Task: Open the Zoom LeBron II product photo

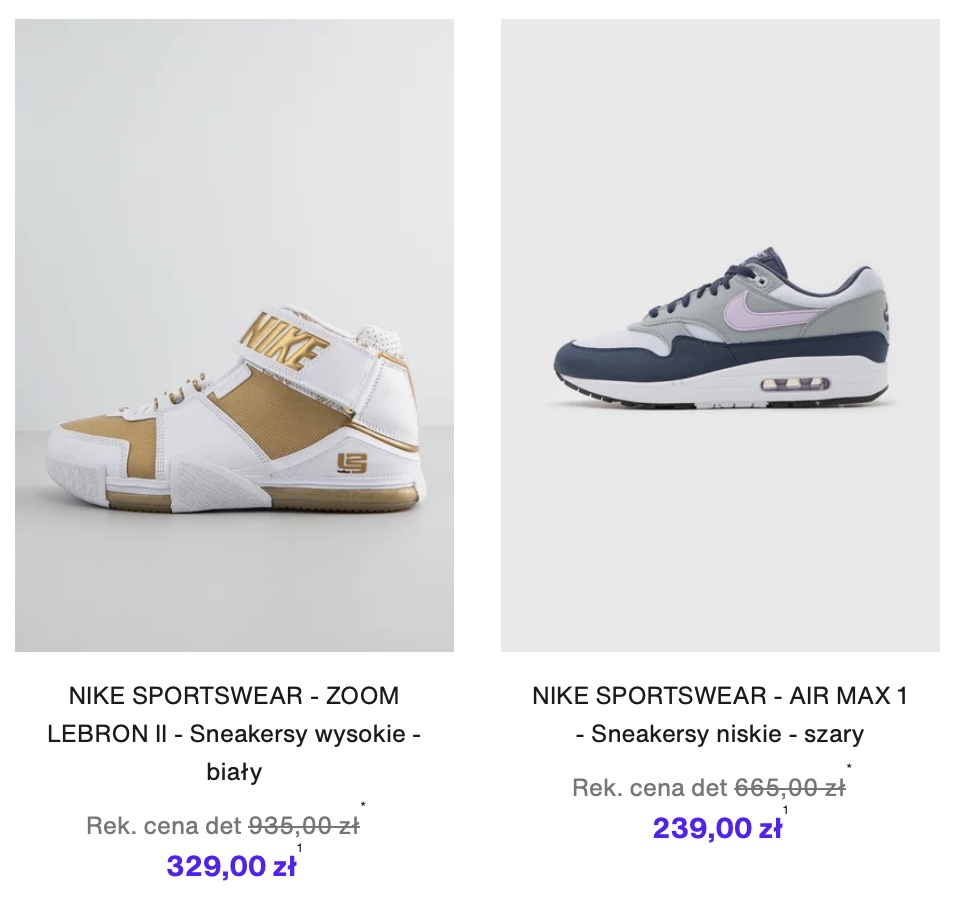Action: click(x=234, y=335)
